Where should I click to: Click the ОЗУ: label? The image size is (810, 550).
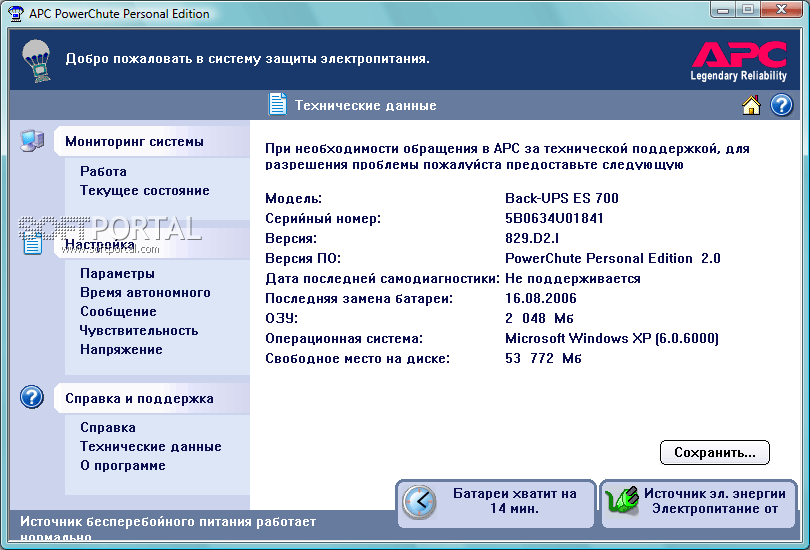point(282,318)
